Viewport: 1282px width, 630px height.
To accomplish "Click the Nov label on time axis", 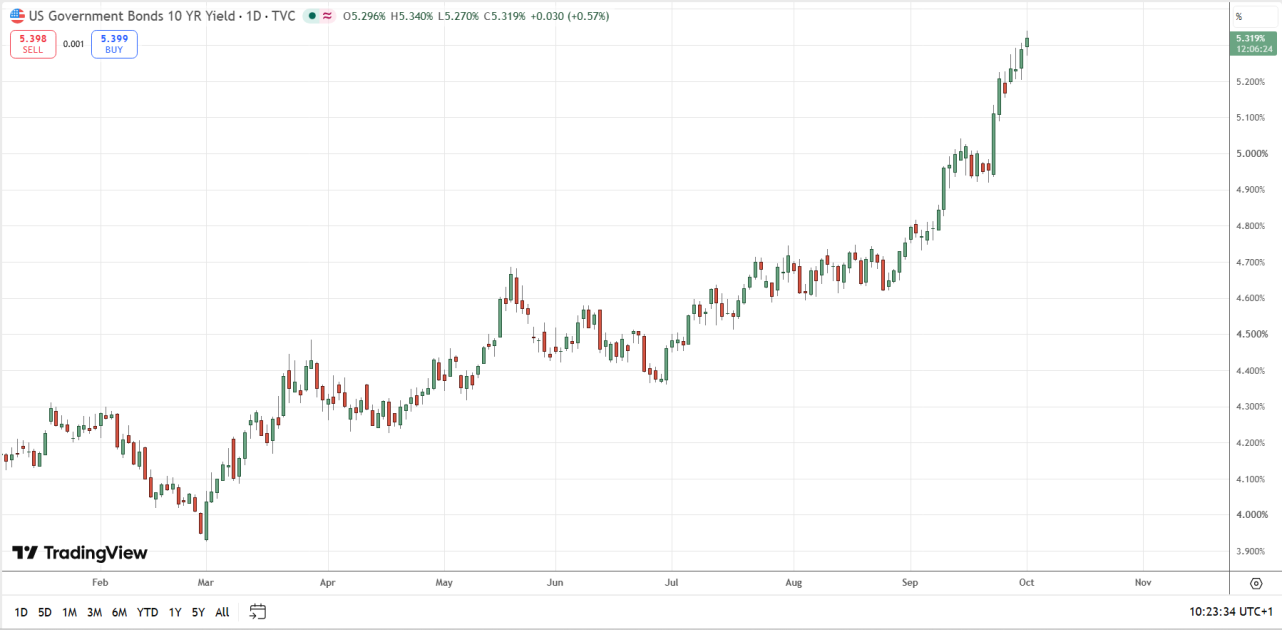I will [1143, 581].
